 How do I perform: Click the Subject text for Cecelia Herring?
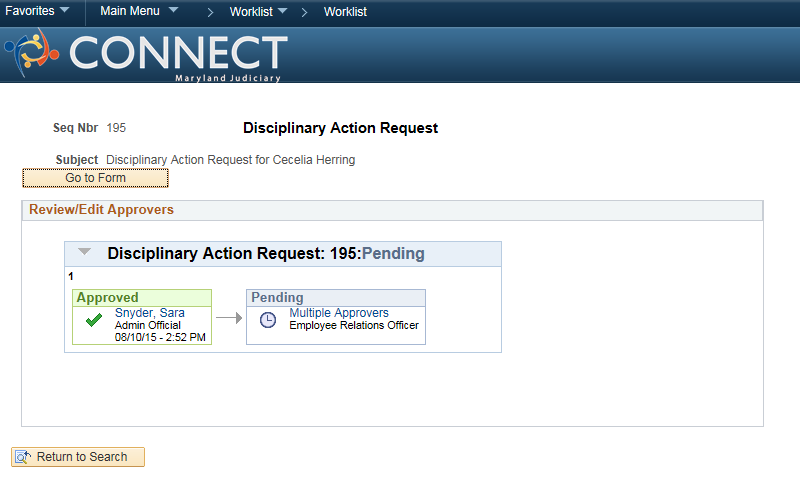coord(231,160)
